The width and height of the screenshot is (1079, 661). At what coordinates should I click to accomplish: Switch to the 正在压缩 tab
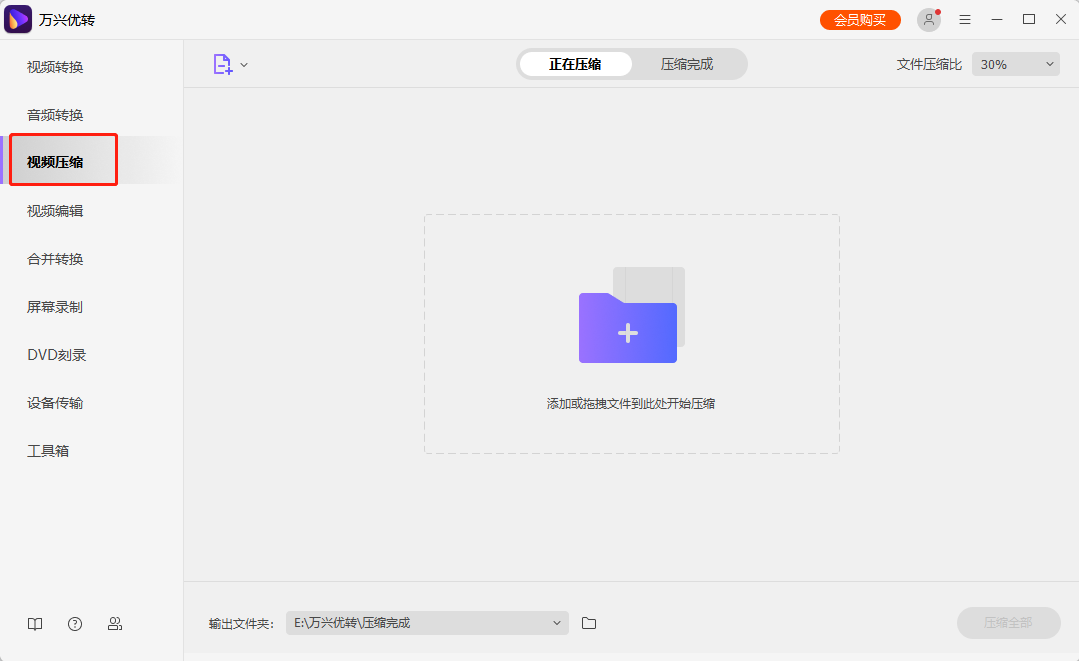tap(575, 63)
